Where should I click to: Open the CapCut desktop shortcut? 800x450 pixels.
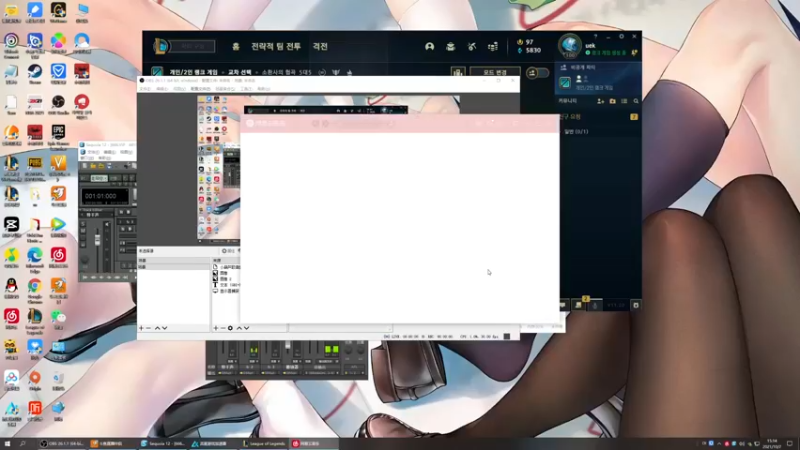[11, 227]
